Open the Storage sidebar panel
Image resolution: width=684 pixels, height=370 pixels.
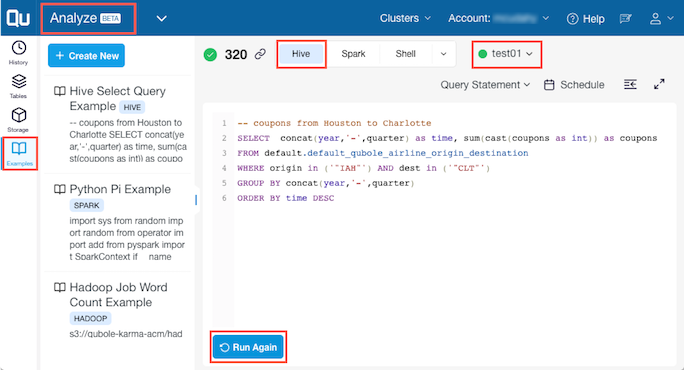pyautogui.click(x=18, y=120)
